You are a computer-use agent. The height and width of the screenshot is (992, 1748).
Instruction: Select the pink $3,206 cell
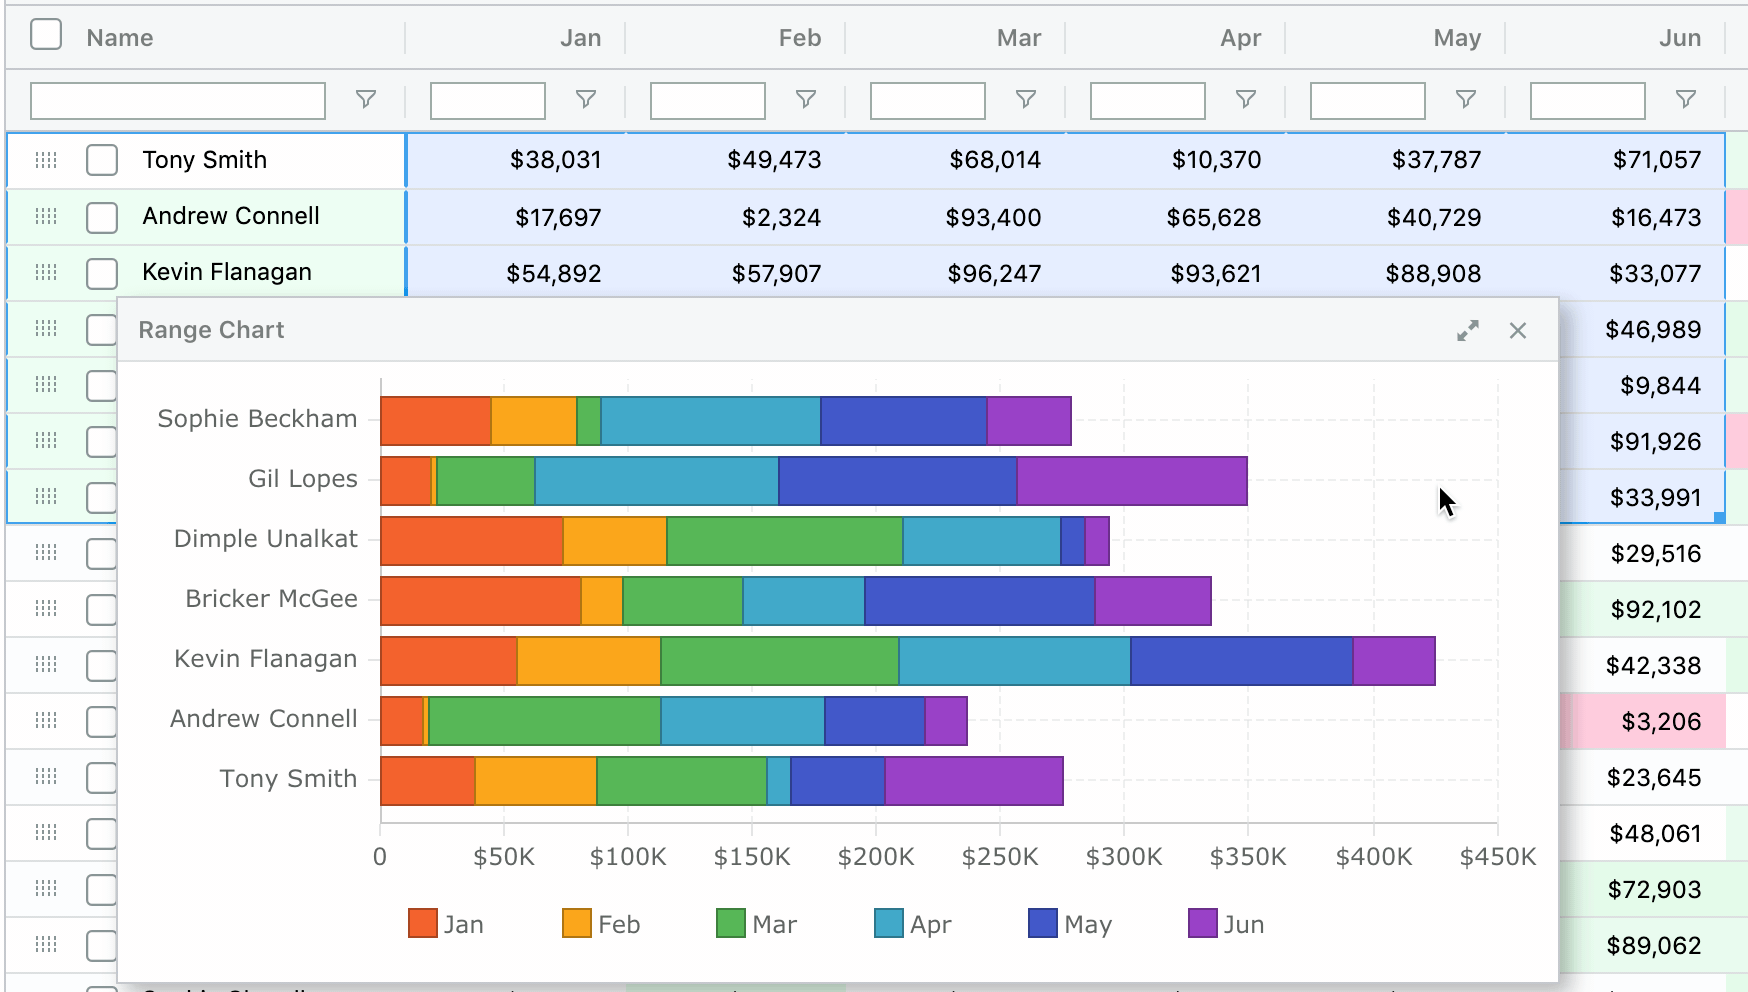click(1643, 721)
